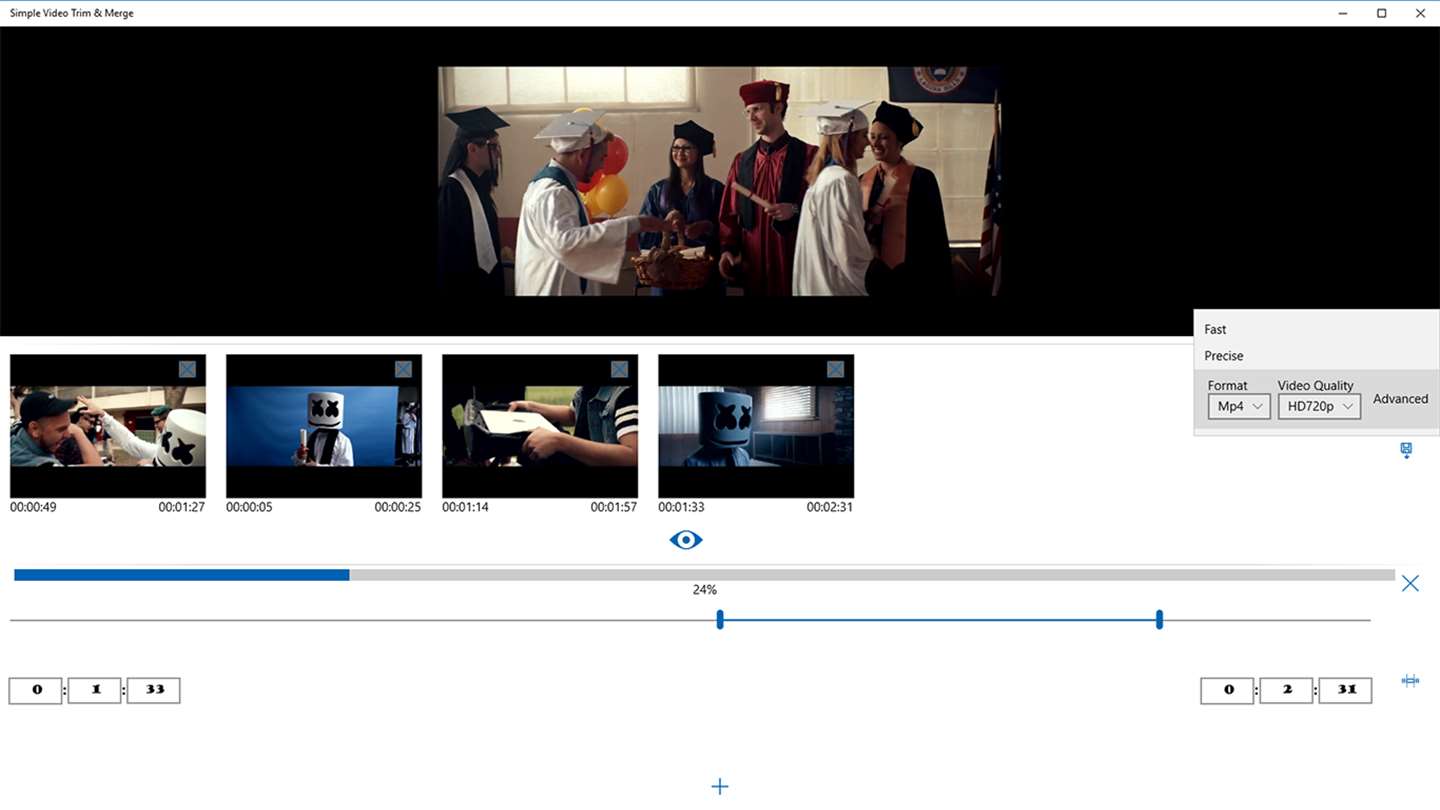Click the save icon below format options

click(x=1406, y=450)
